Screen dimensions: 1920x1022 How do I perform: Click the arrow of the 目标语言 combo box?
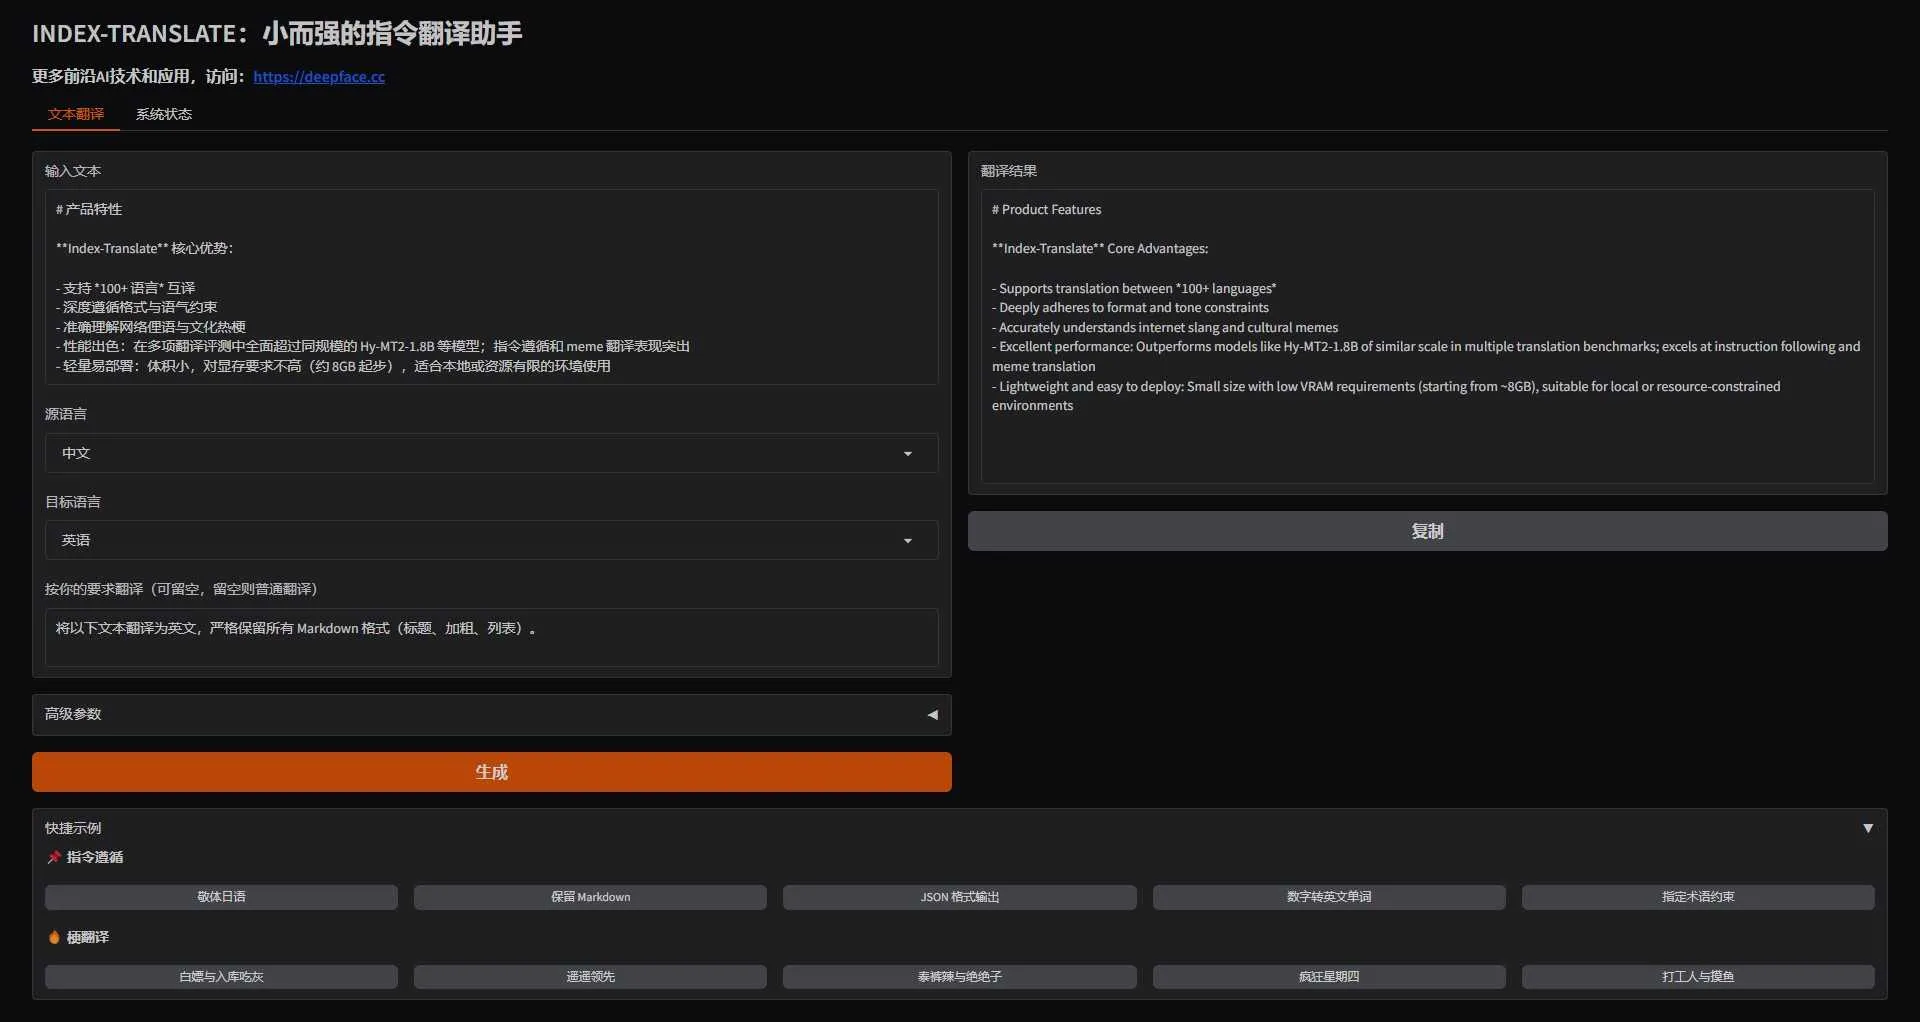(908, 541)
